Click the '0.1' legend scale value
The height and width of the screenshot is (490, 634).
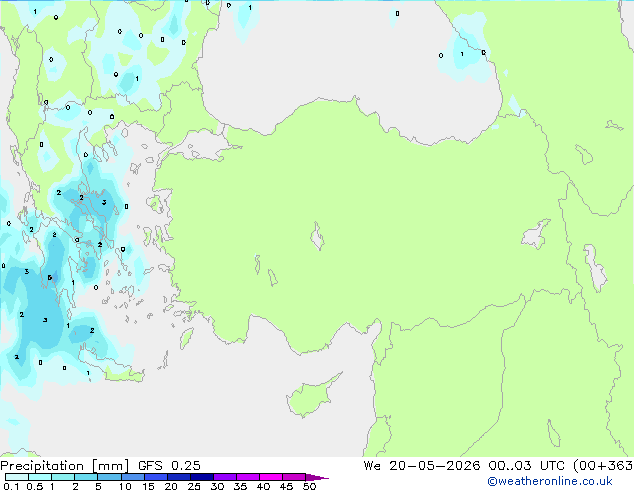[x=11, y=486]
